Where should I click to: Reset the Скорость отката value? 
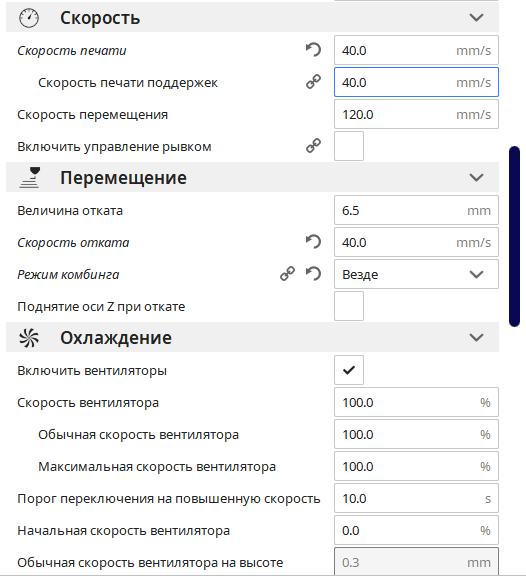pyautogui.click(x=313, y=242)
